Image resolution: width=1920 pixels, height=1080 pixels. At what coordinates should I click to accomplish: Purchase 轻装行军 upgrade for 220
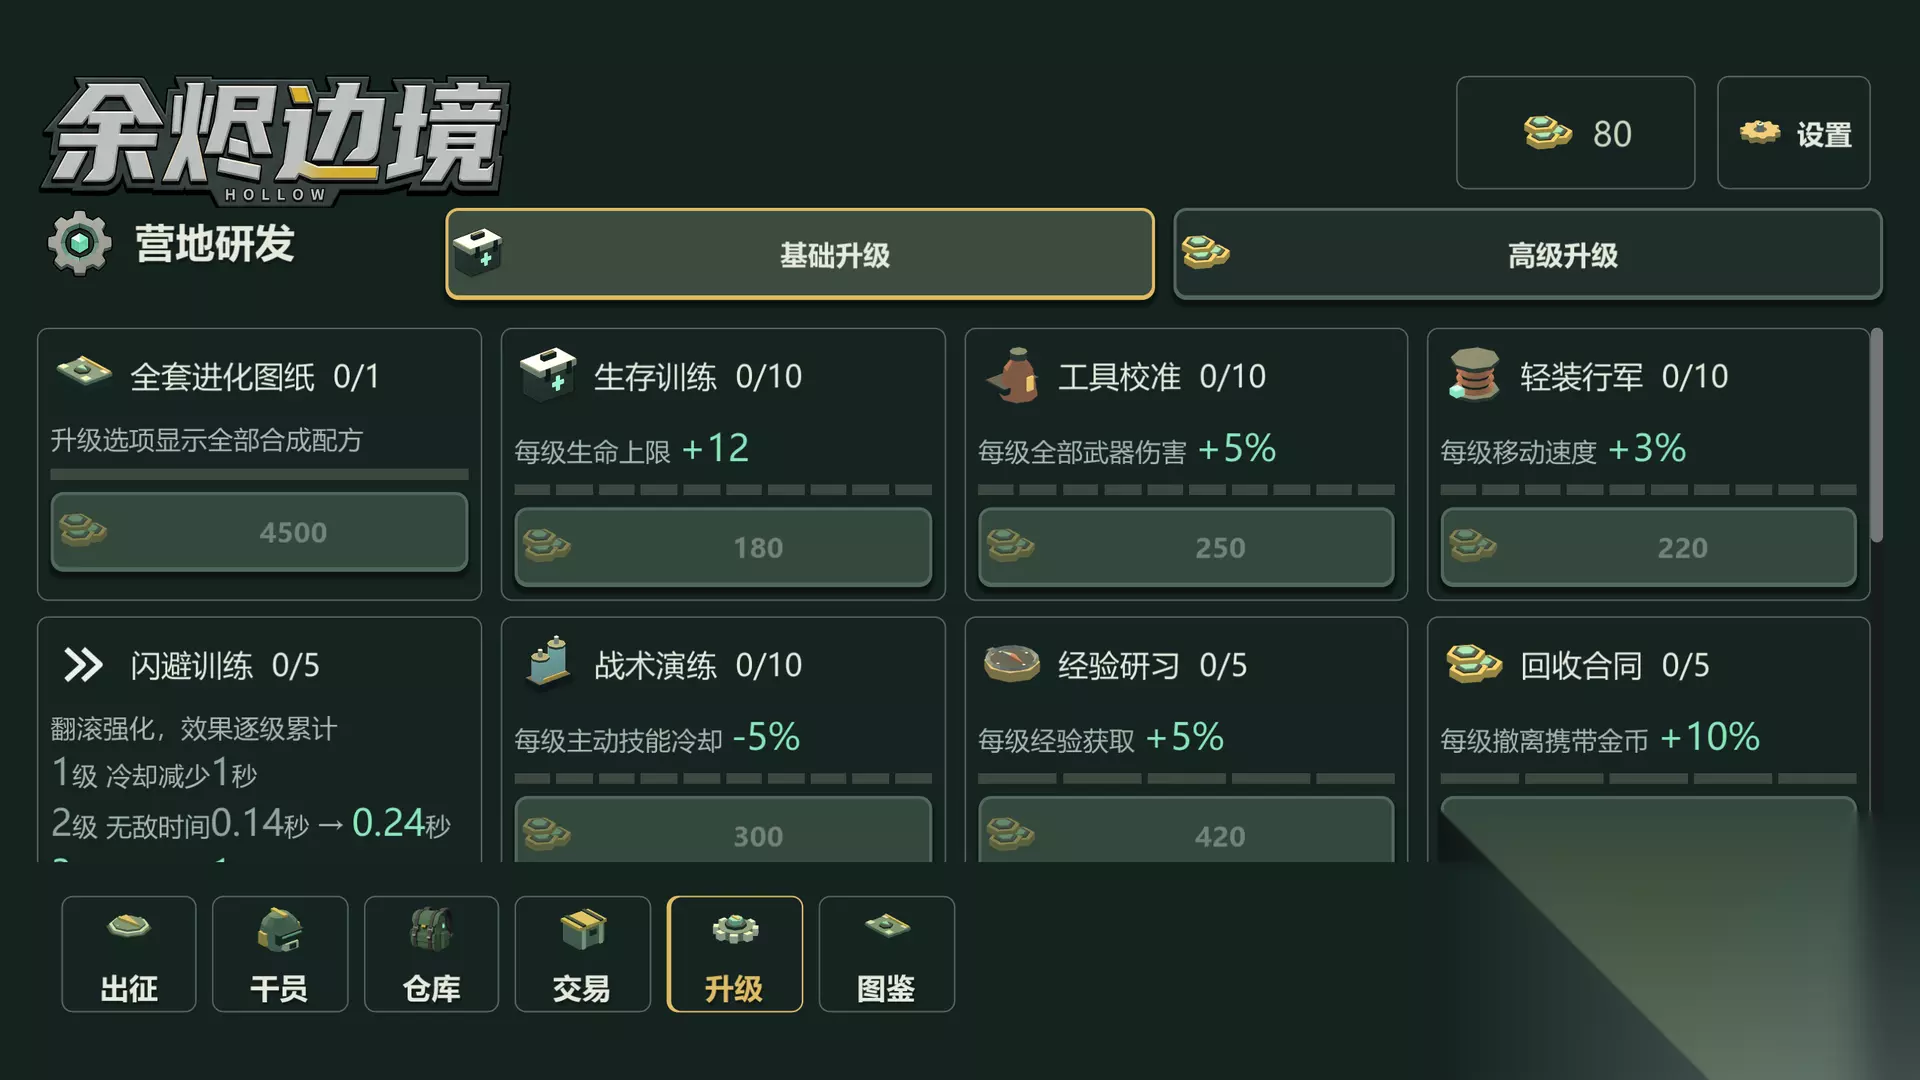[1648, 547]
